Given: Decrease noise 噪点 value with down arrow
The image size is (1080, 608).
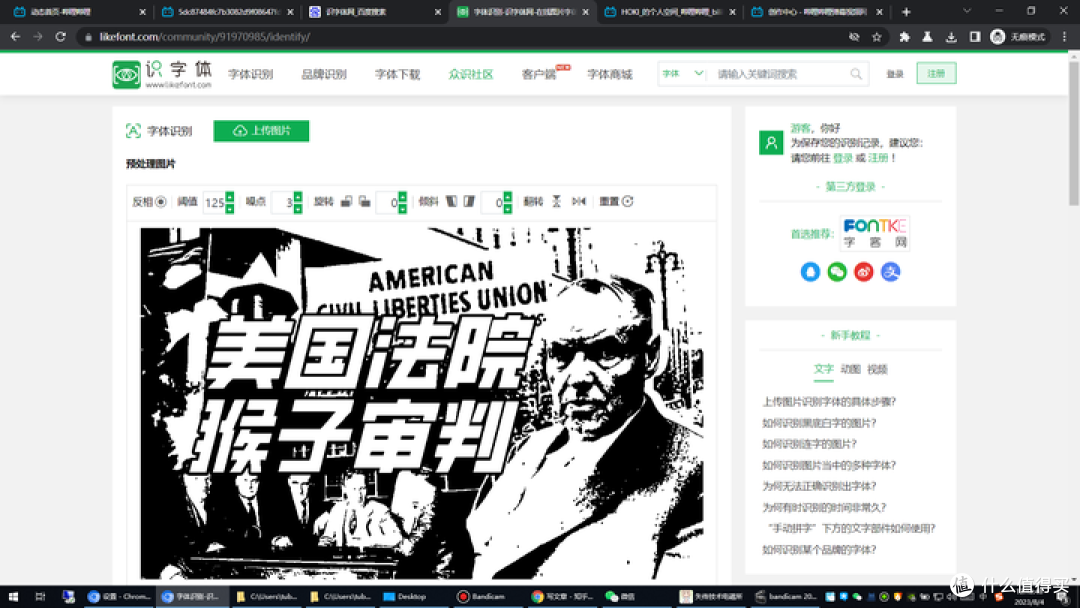Looking at the screenshot, I should coord(298,208).
